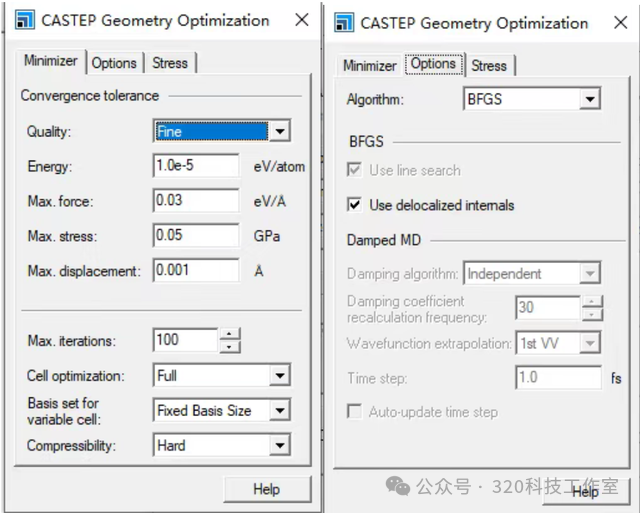640x513 pixels.
Task: Click the "Convergence tolerance" section label
Action: 90,95
